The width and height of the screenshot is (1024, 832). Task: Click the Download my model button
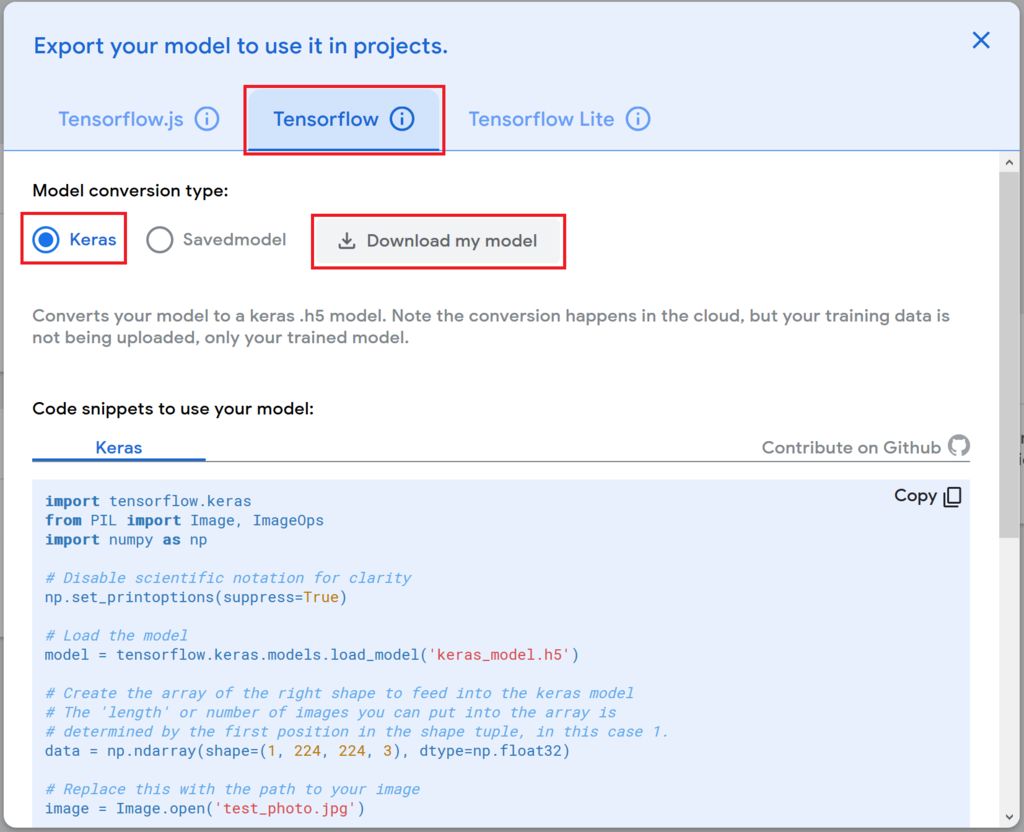click(438, 241)
